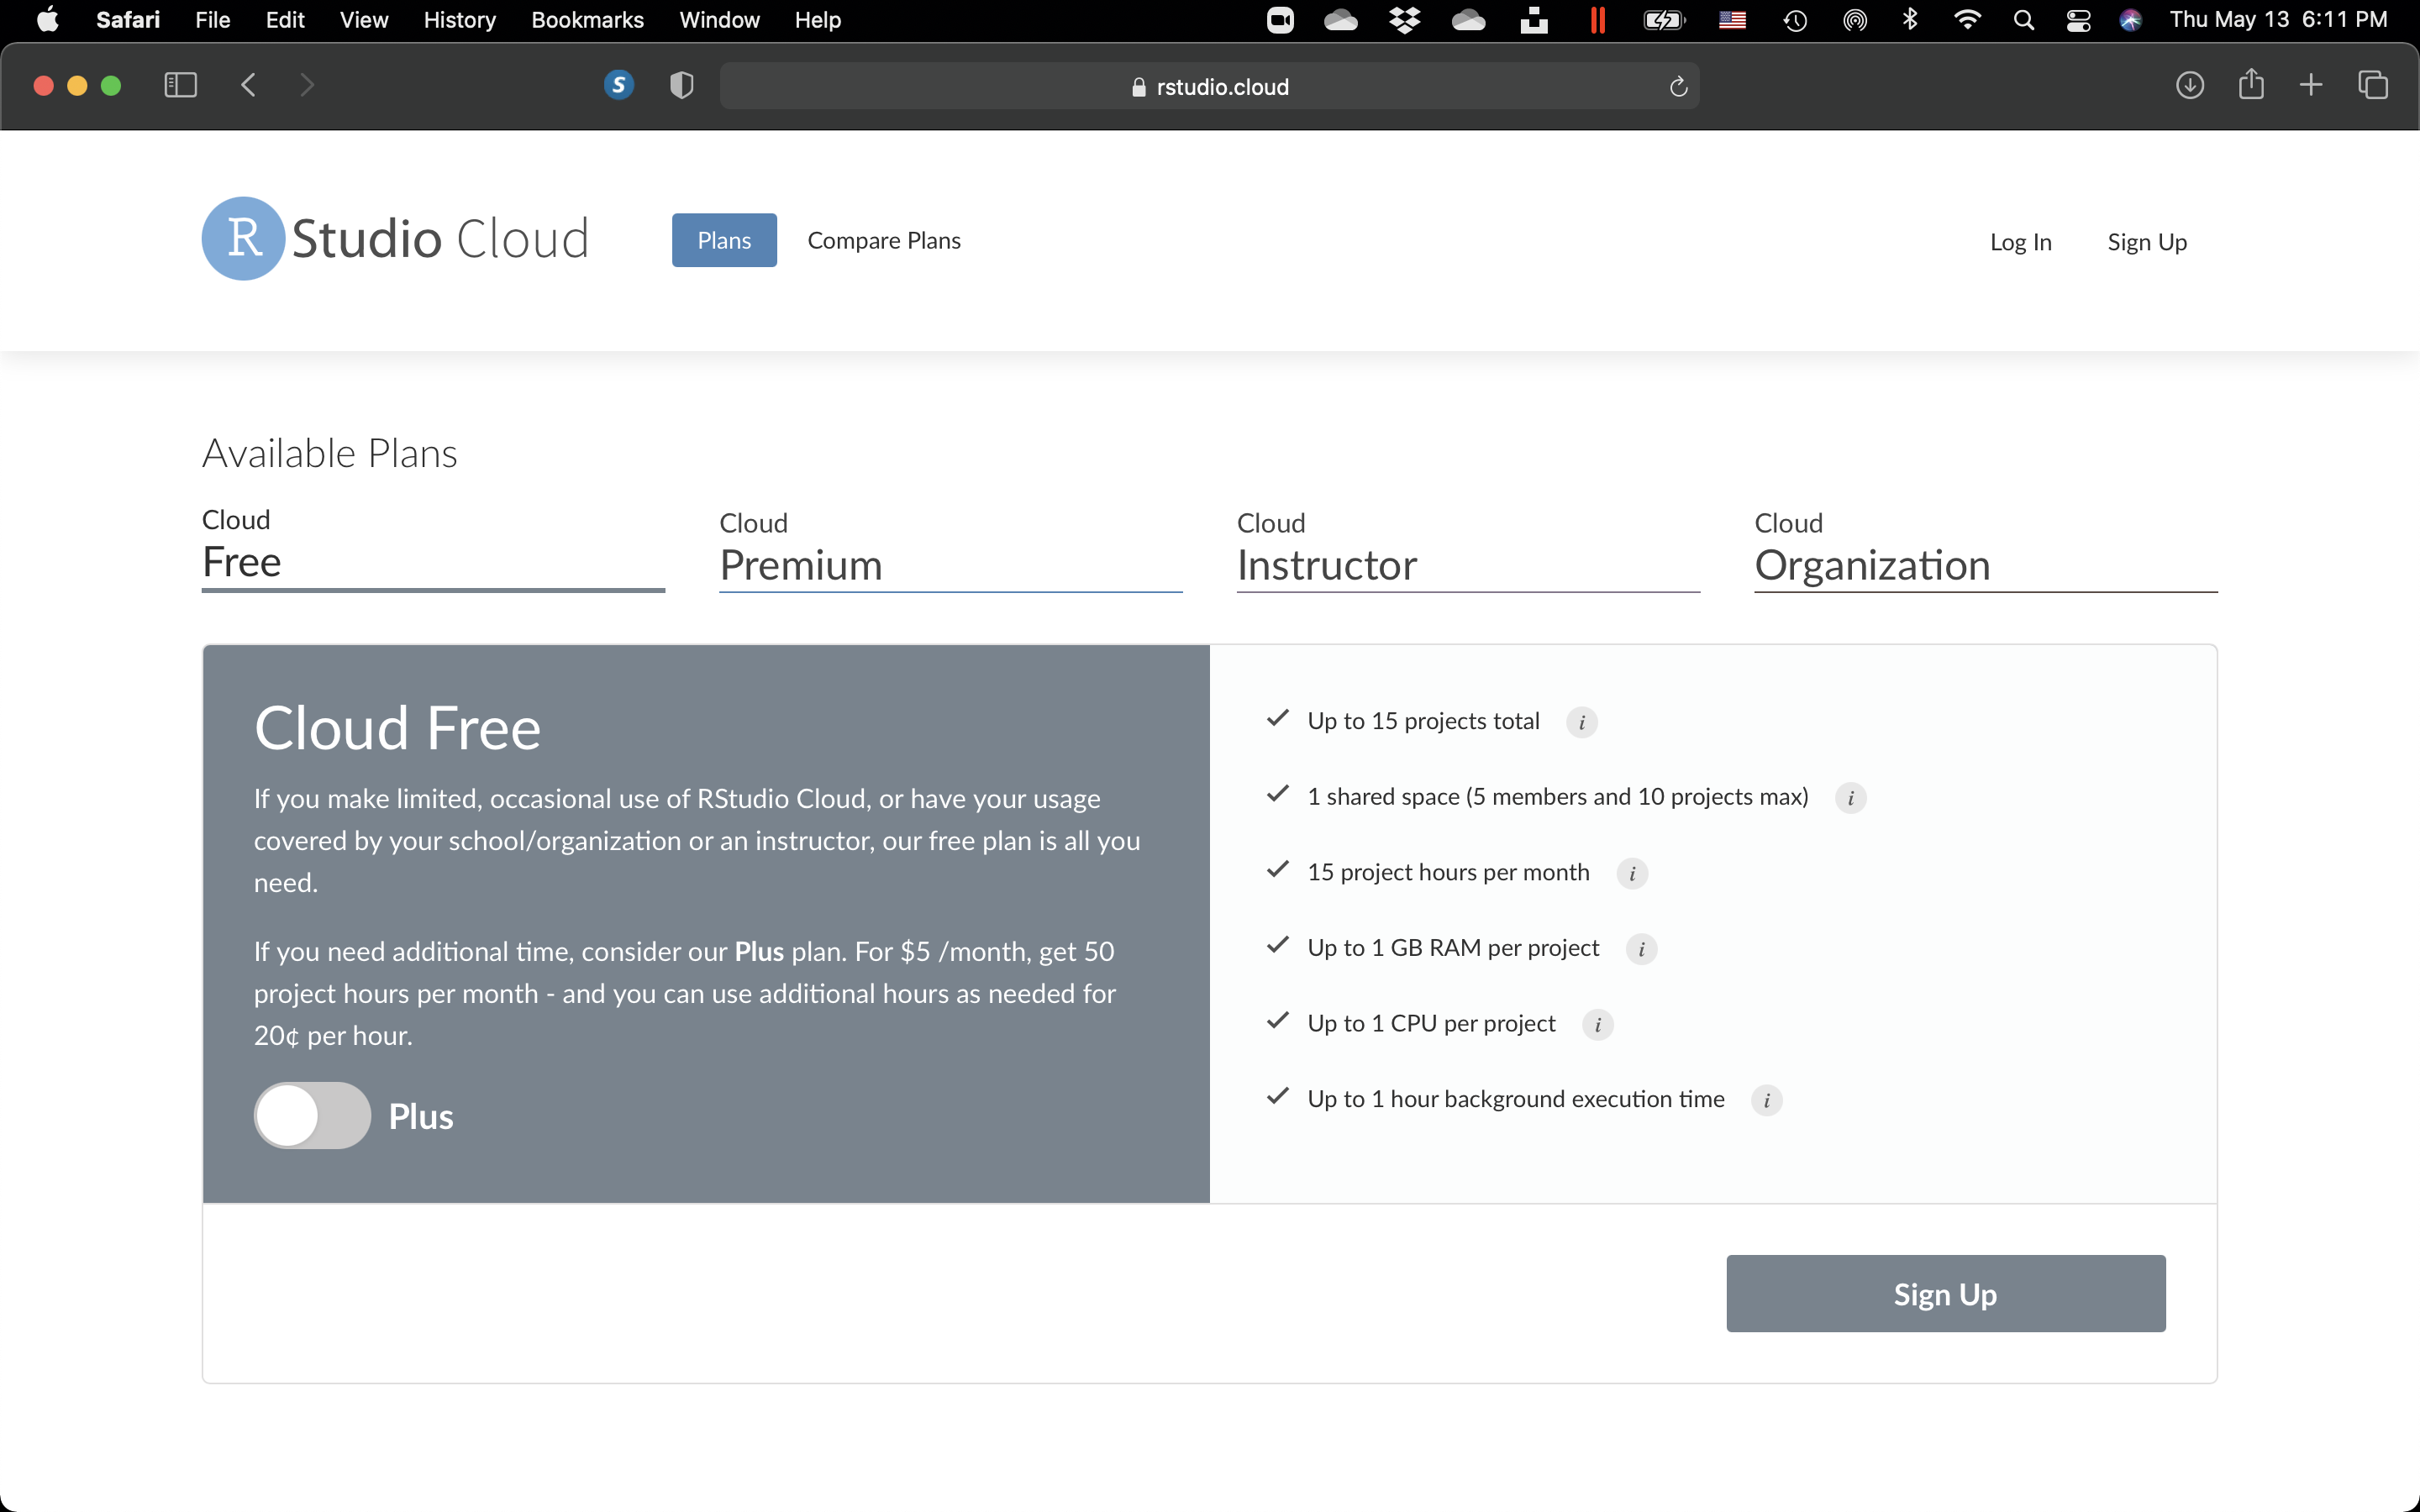
Task: Open a new Safari tab
Action: 2311,85
